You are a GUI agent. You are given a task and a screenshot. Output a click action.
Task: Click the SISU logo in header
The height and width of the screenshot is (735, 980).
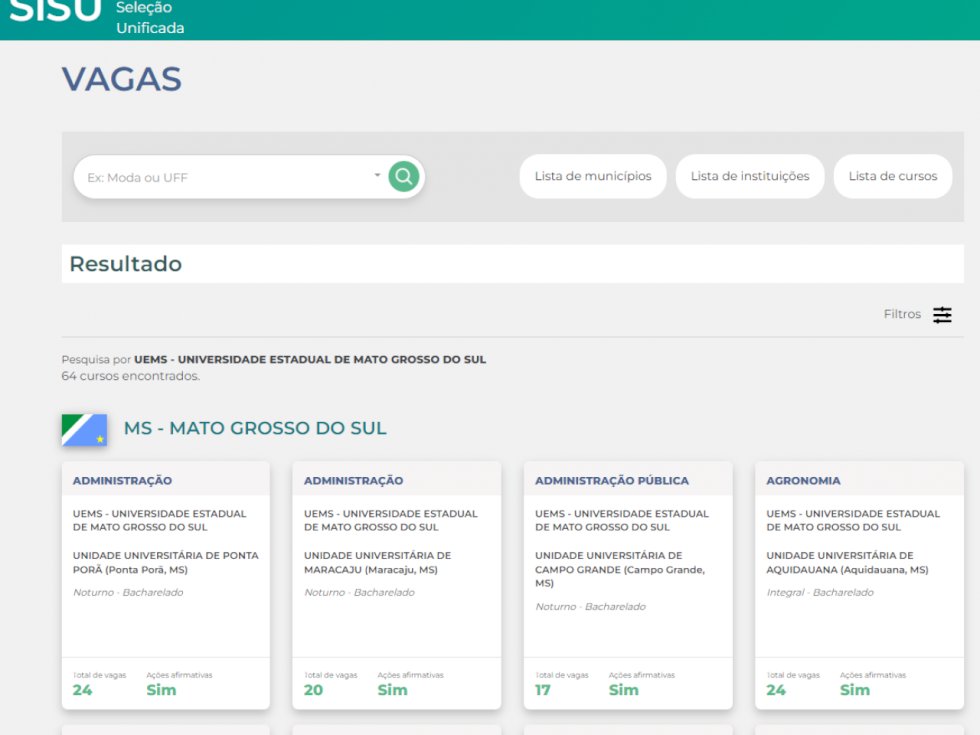[x=55, y=11]
